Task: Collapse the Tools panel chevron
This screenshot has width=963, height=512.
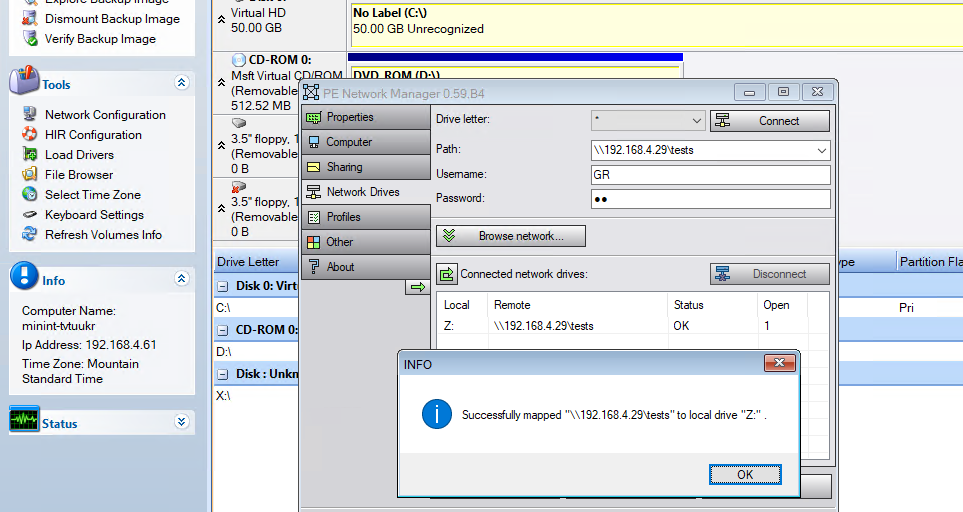Action: [181, 83]
